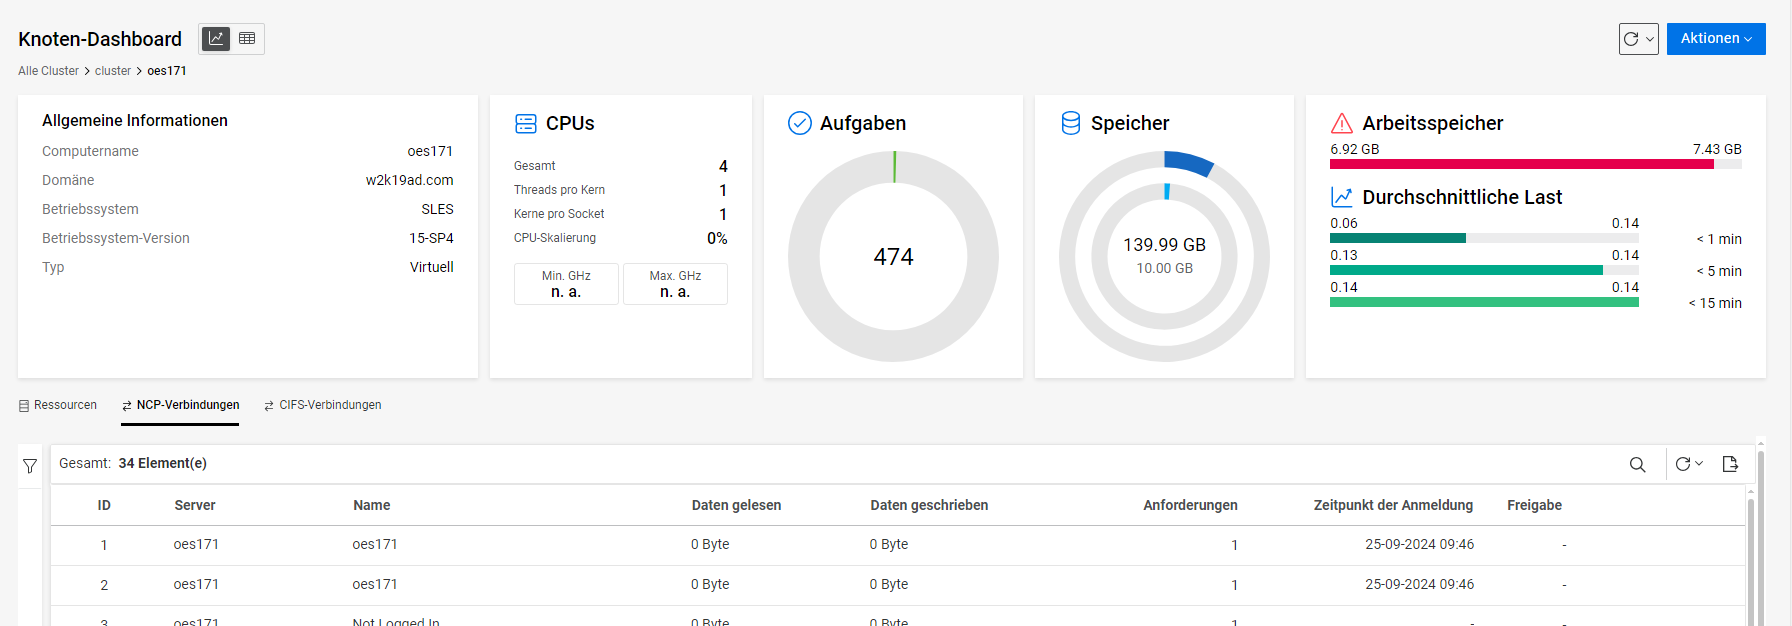Expand table refresh options chevron

tap(1699, 464)
